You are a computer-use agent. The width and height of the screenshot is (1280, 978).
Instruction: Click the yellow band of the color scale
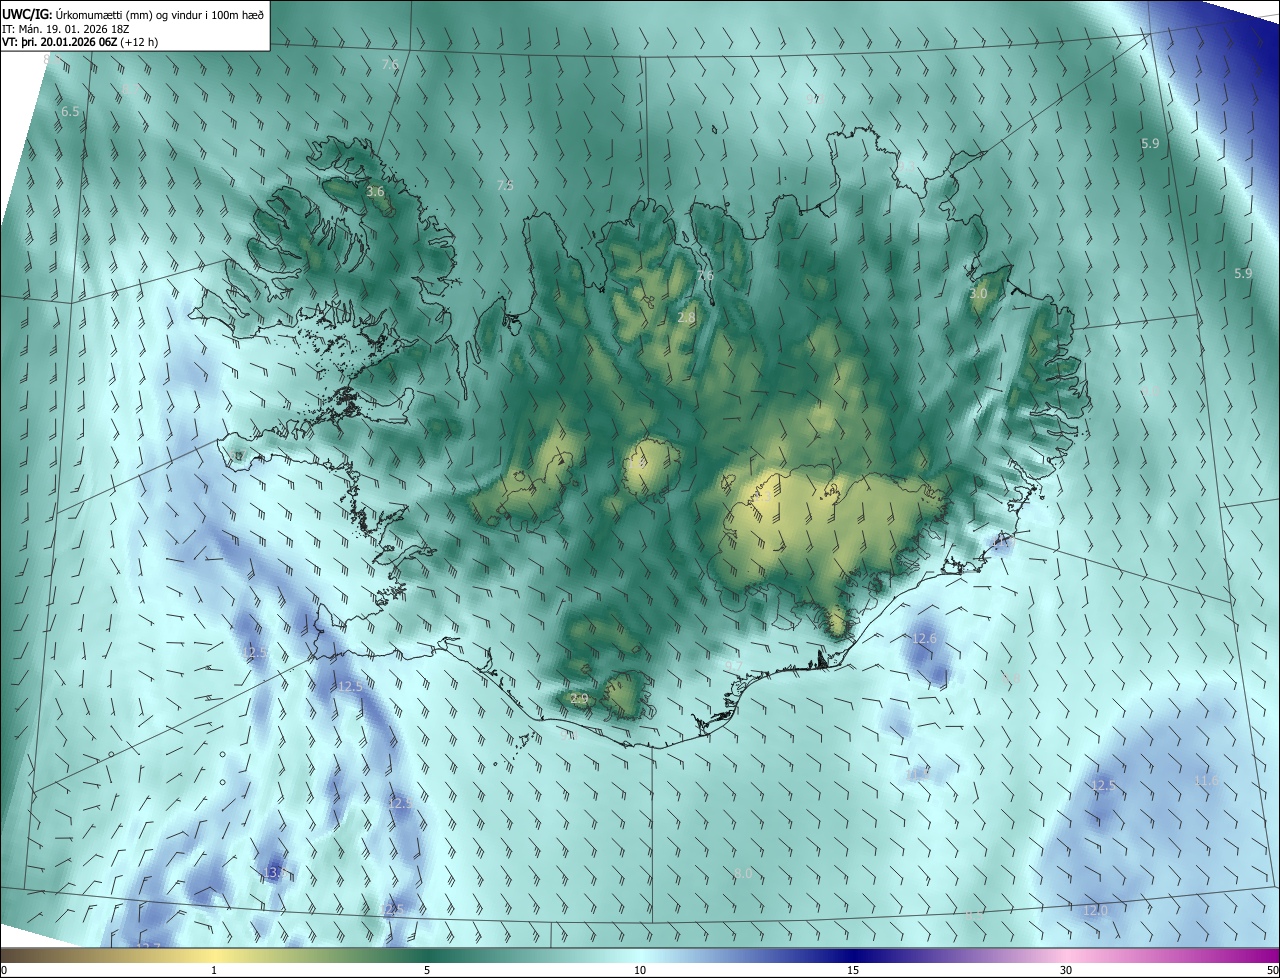click(x=214, y=955)
